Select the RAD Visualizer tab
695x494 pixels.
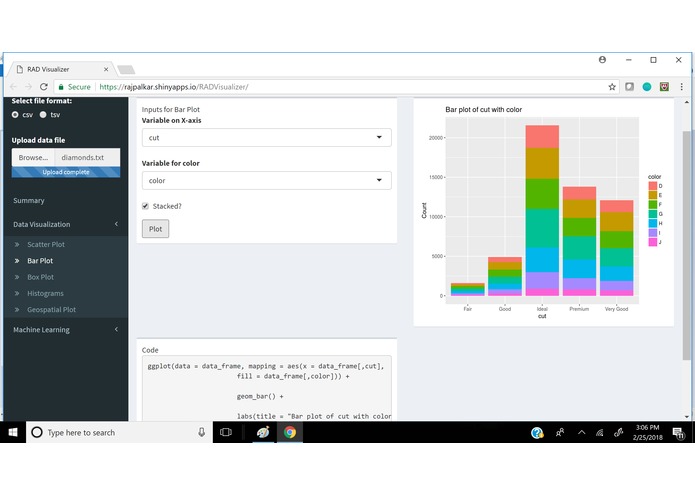62,69
